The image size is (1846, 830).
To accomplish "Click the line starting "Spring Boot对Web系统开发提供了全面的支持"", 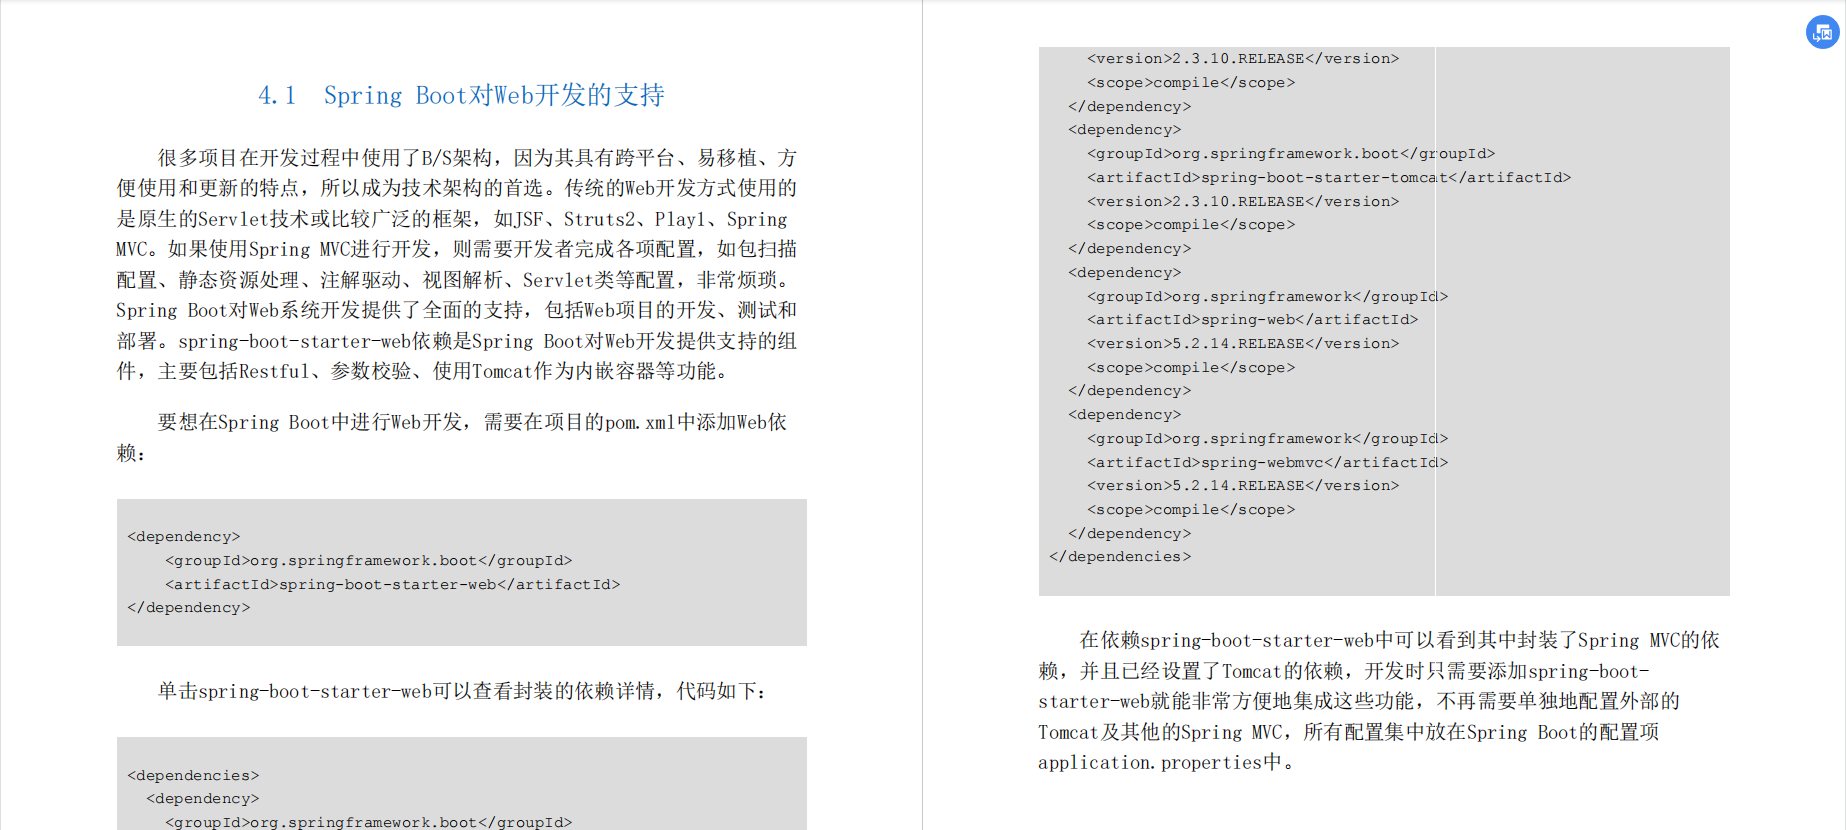I will [457, 310].
